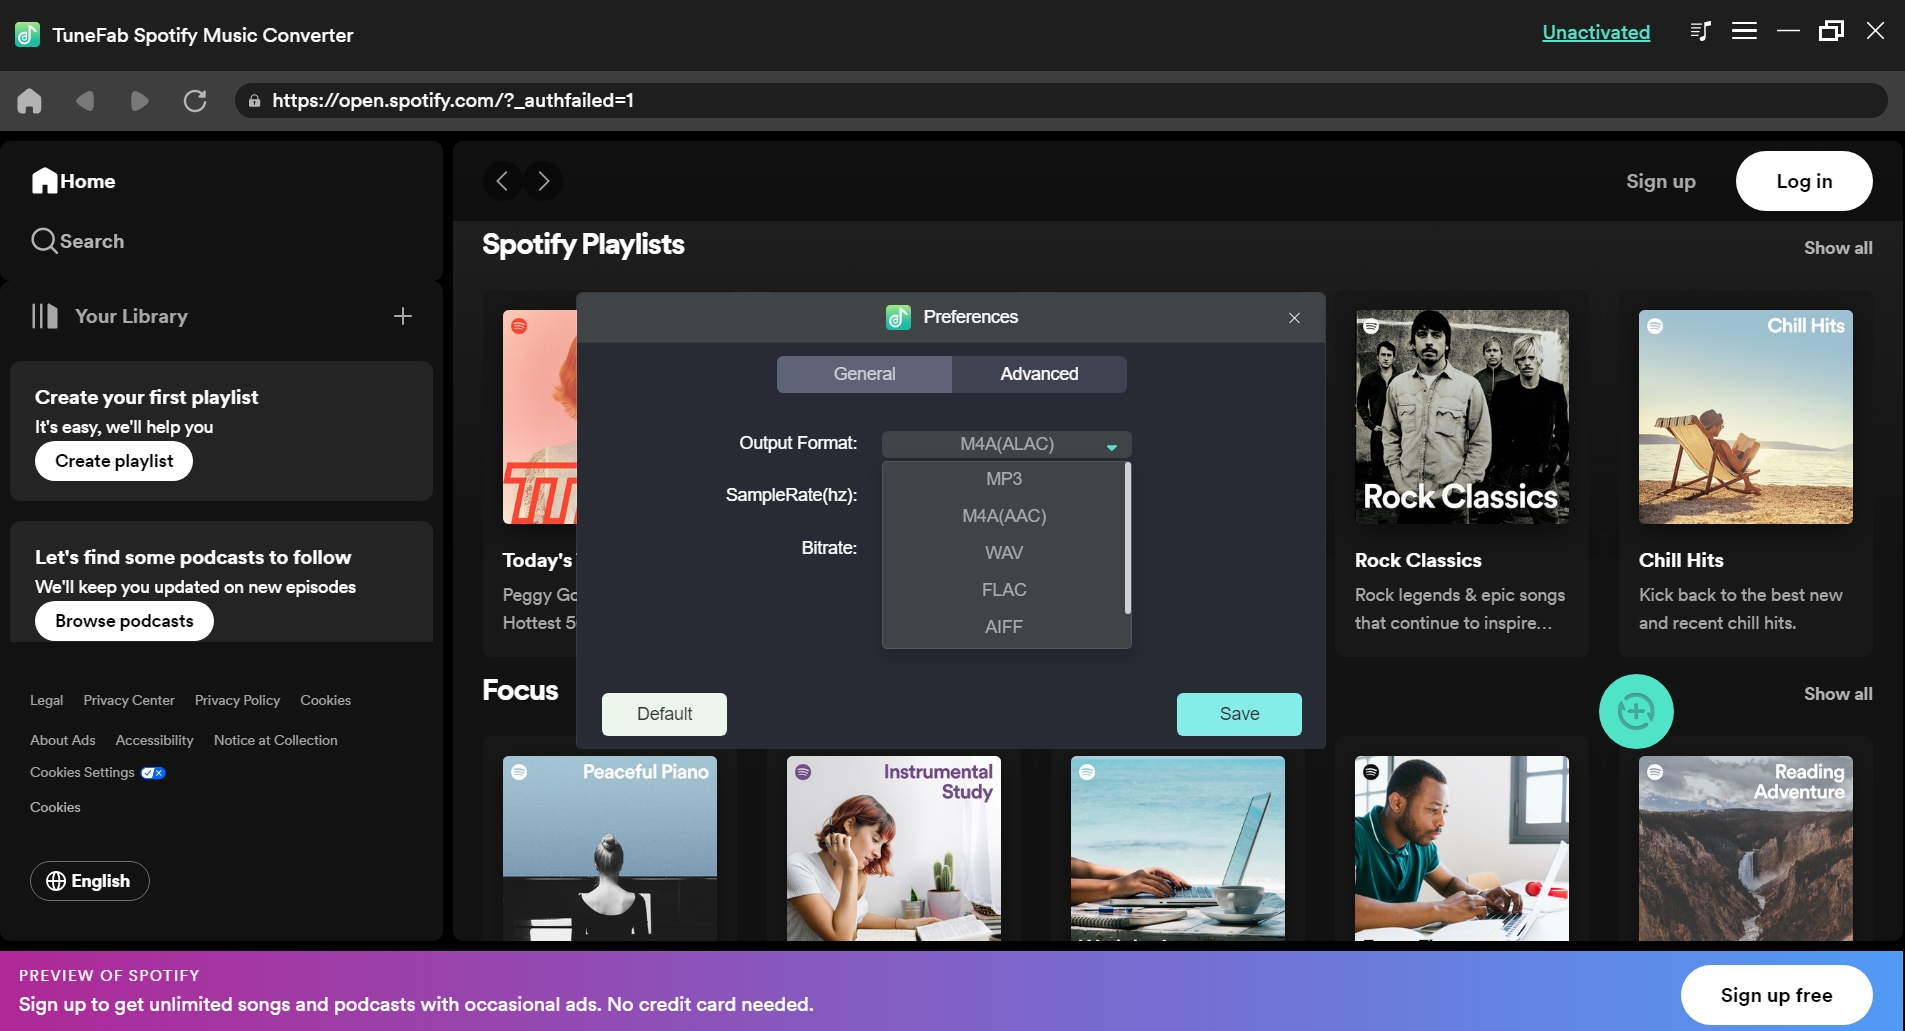Click the globe English language button
Viewport: 1905px width, 1031px height.
pos(90,881)
